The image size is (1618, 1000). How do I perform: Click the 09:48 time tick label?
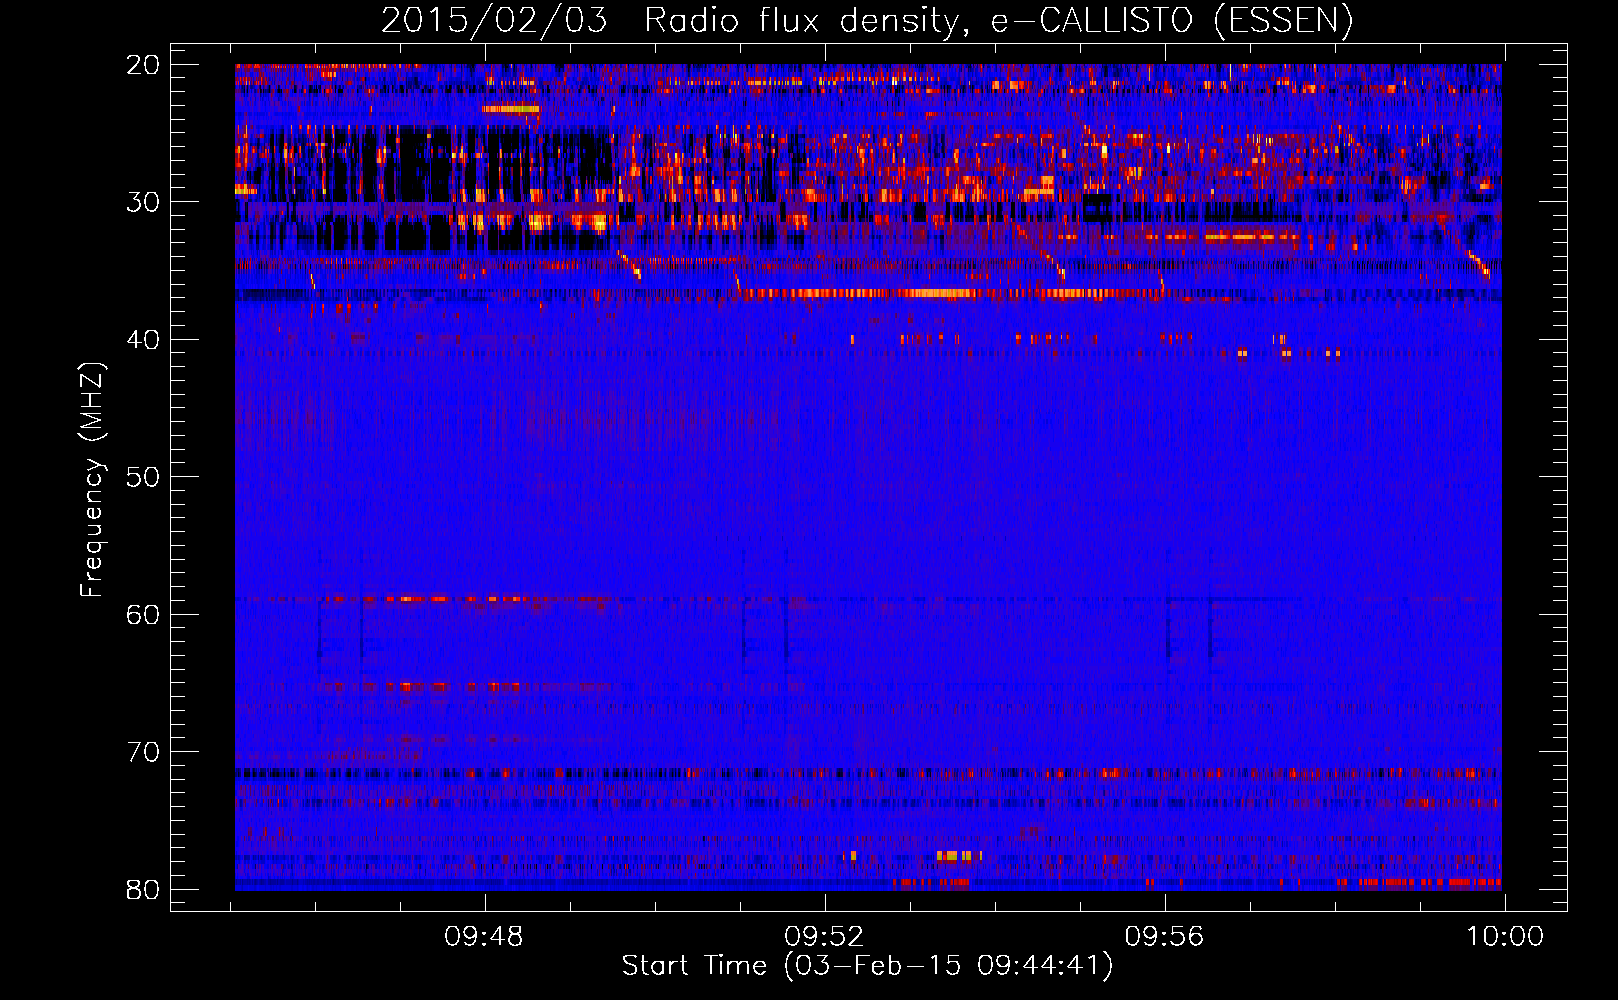(485, 937)
